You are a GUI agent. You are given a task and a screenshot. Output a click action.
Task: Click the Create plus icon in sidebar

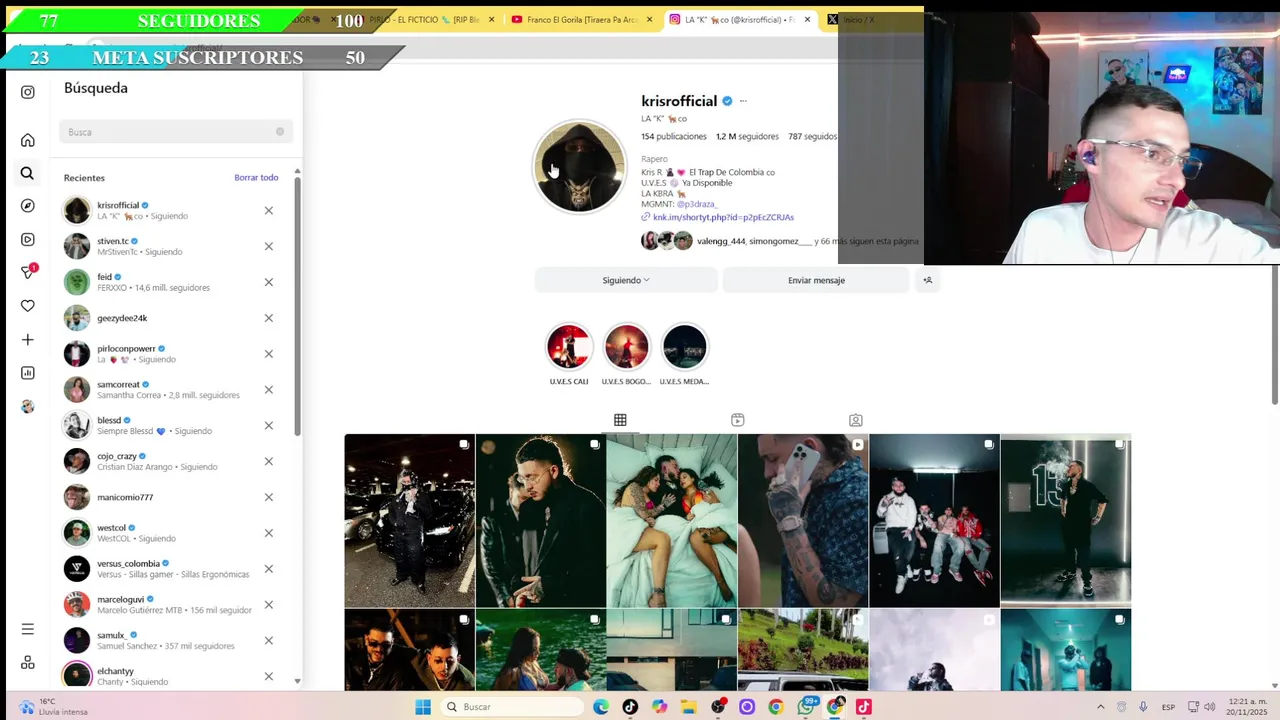[27, 340]
